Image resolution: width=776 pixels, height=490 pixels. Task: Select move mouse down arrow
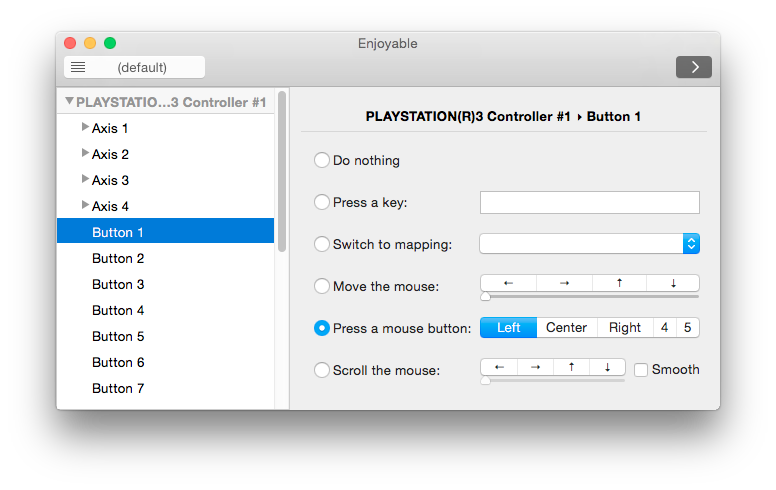coord(673,283)
